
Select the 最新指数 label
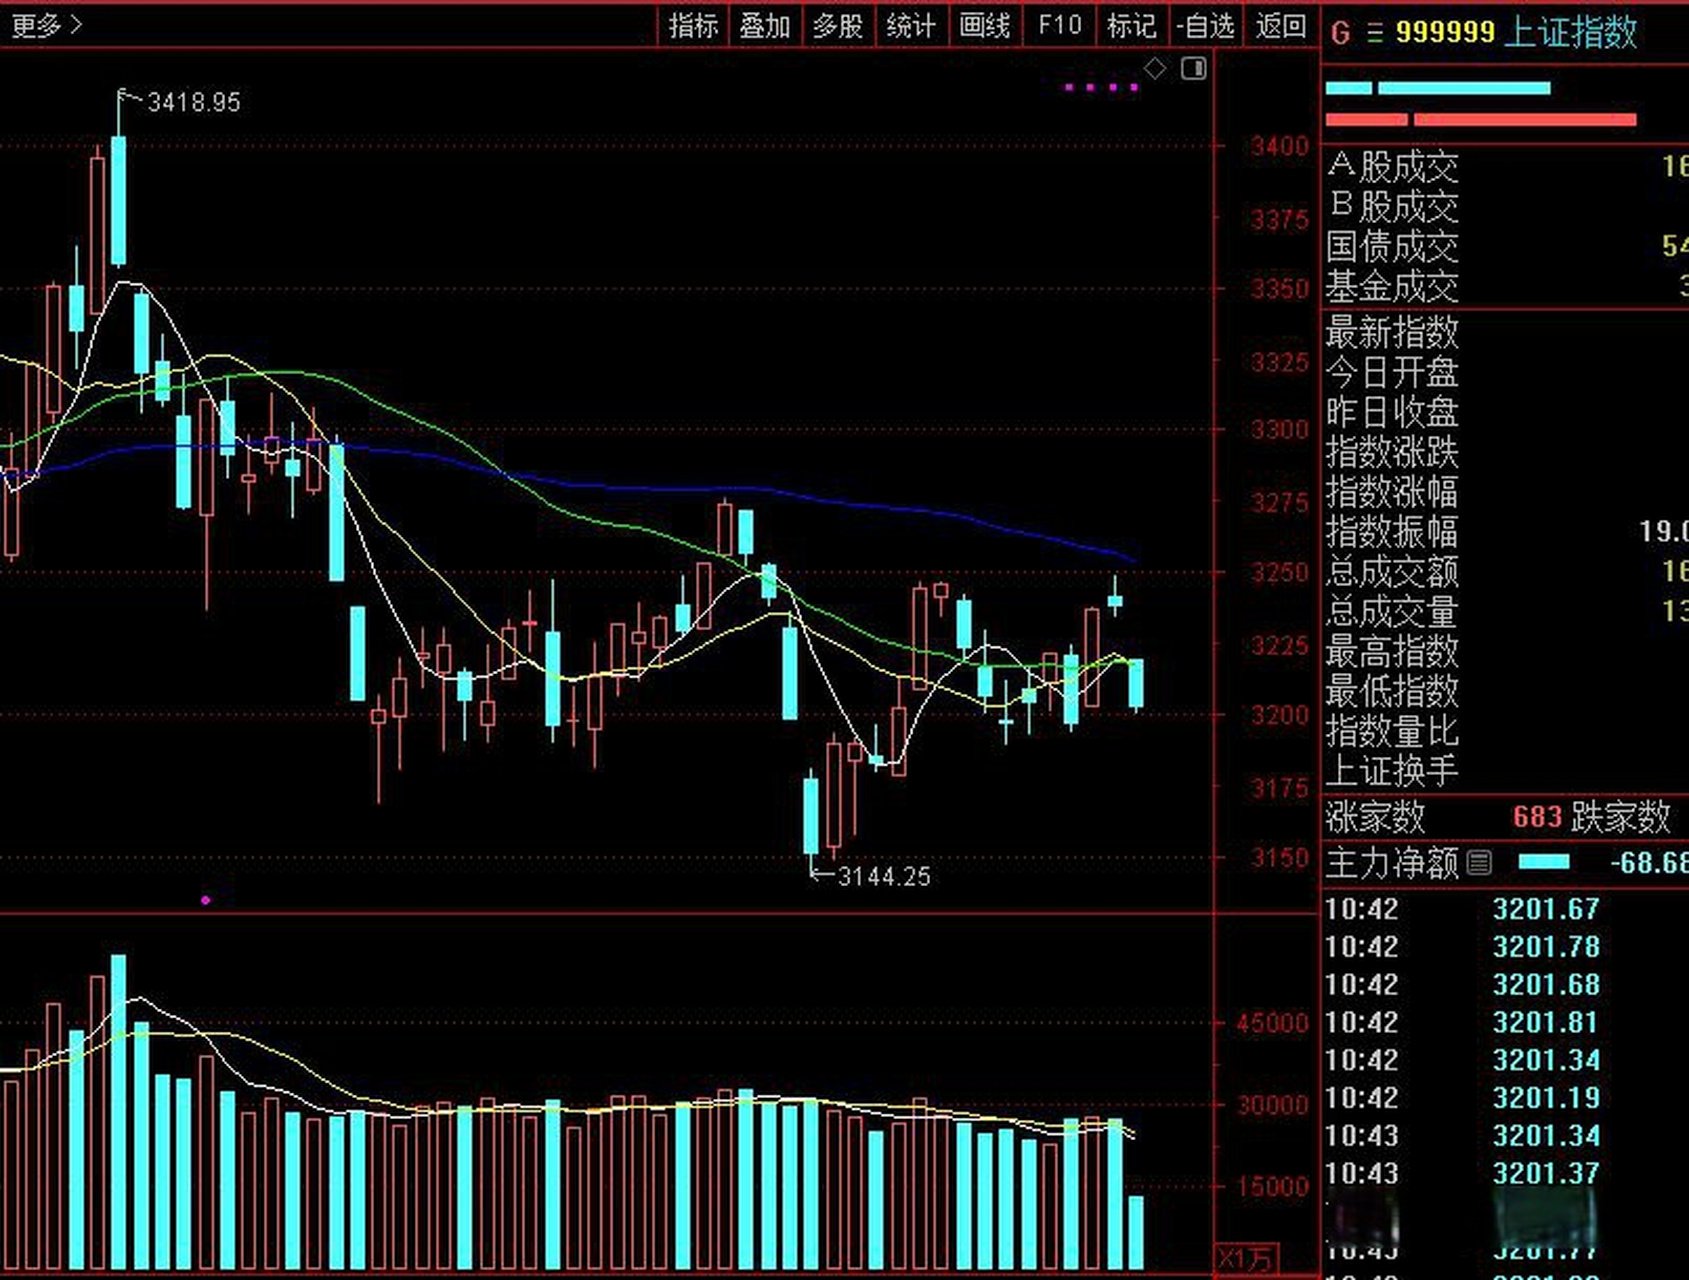(1392, 332)
